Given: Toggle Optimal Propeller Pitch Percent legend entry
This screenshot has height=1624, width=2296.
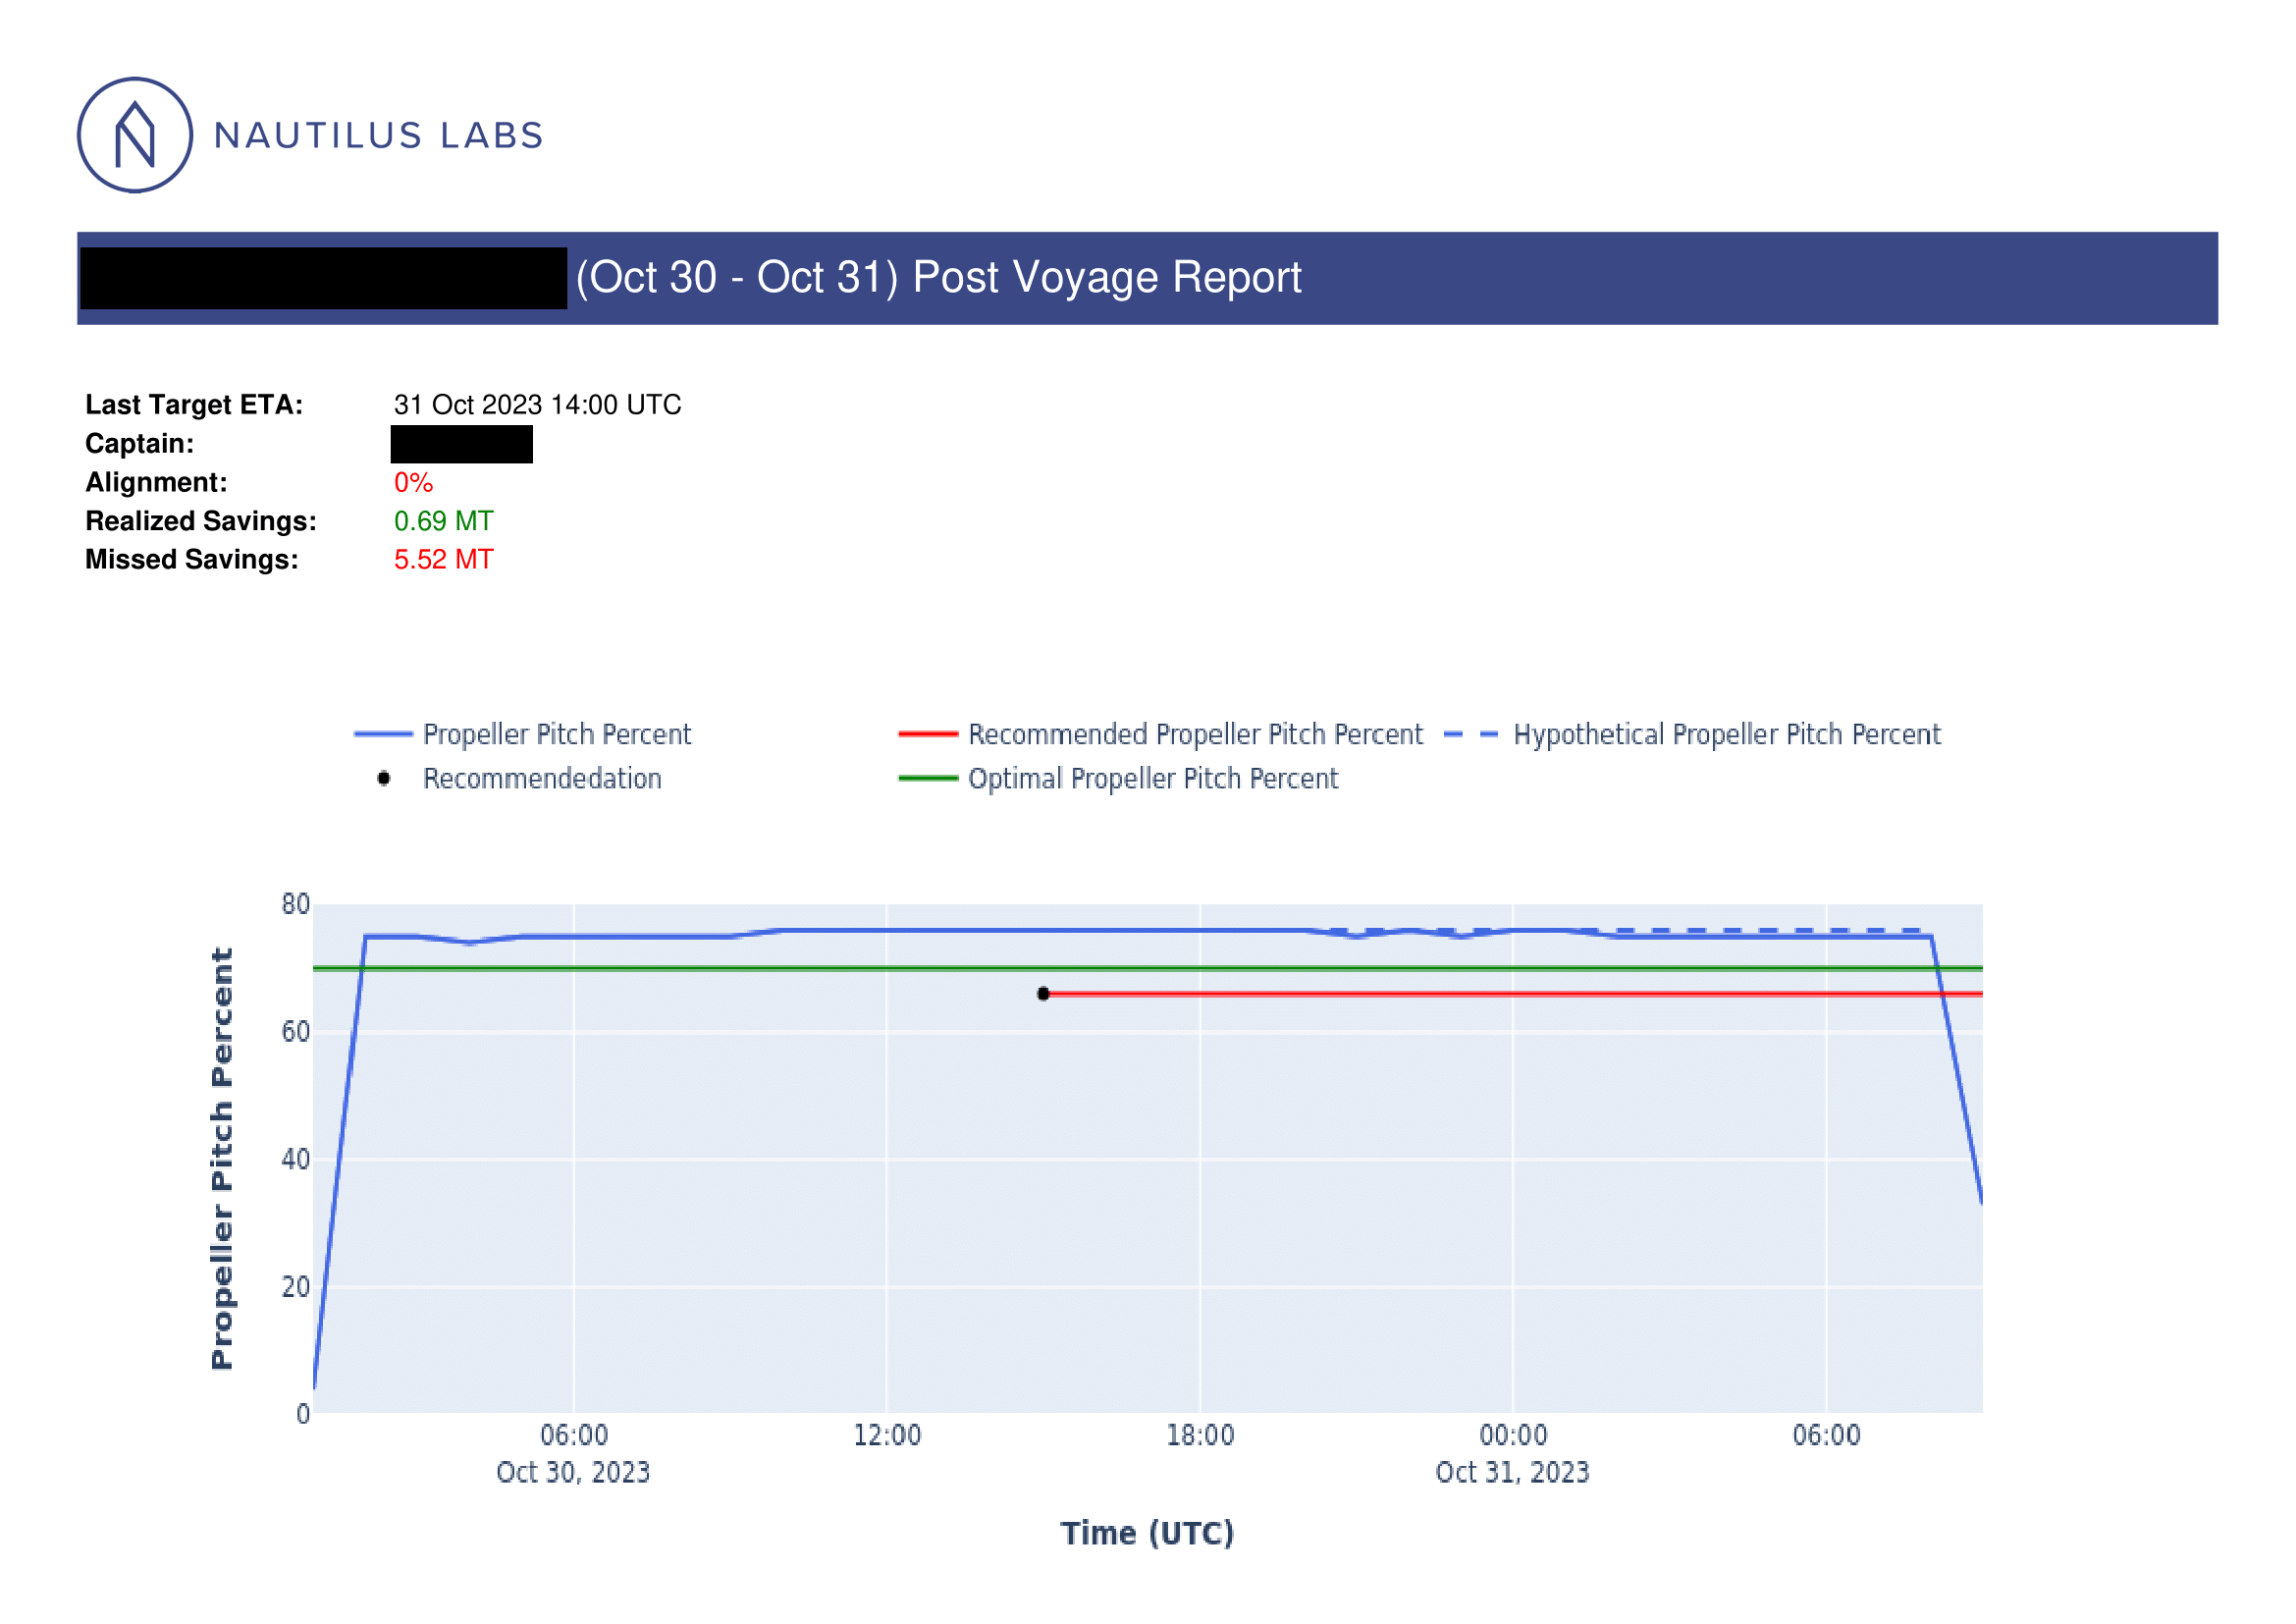Looking at the screenshot, I should 1152,778.
